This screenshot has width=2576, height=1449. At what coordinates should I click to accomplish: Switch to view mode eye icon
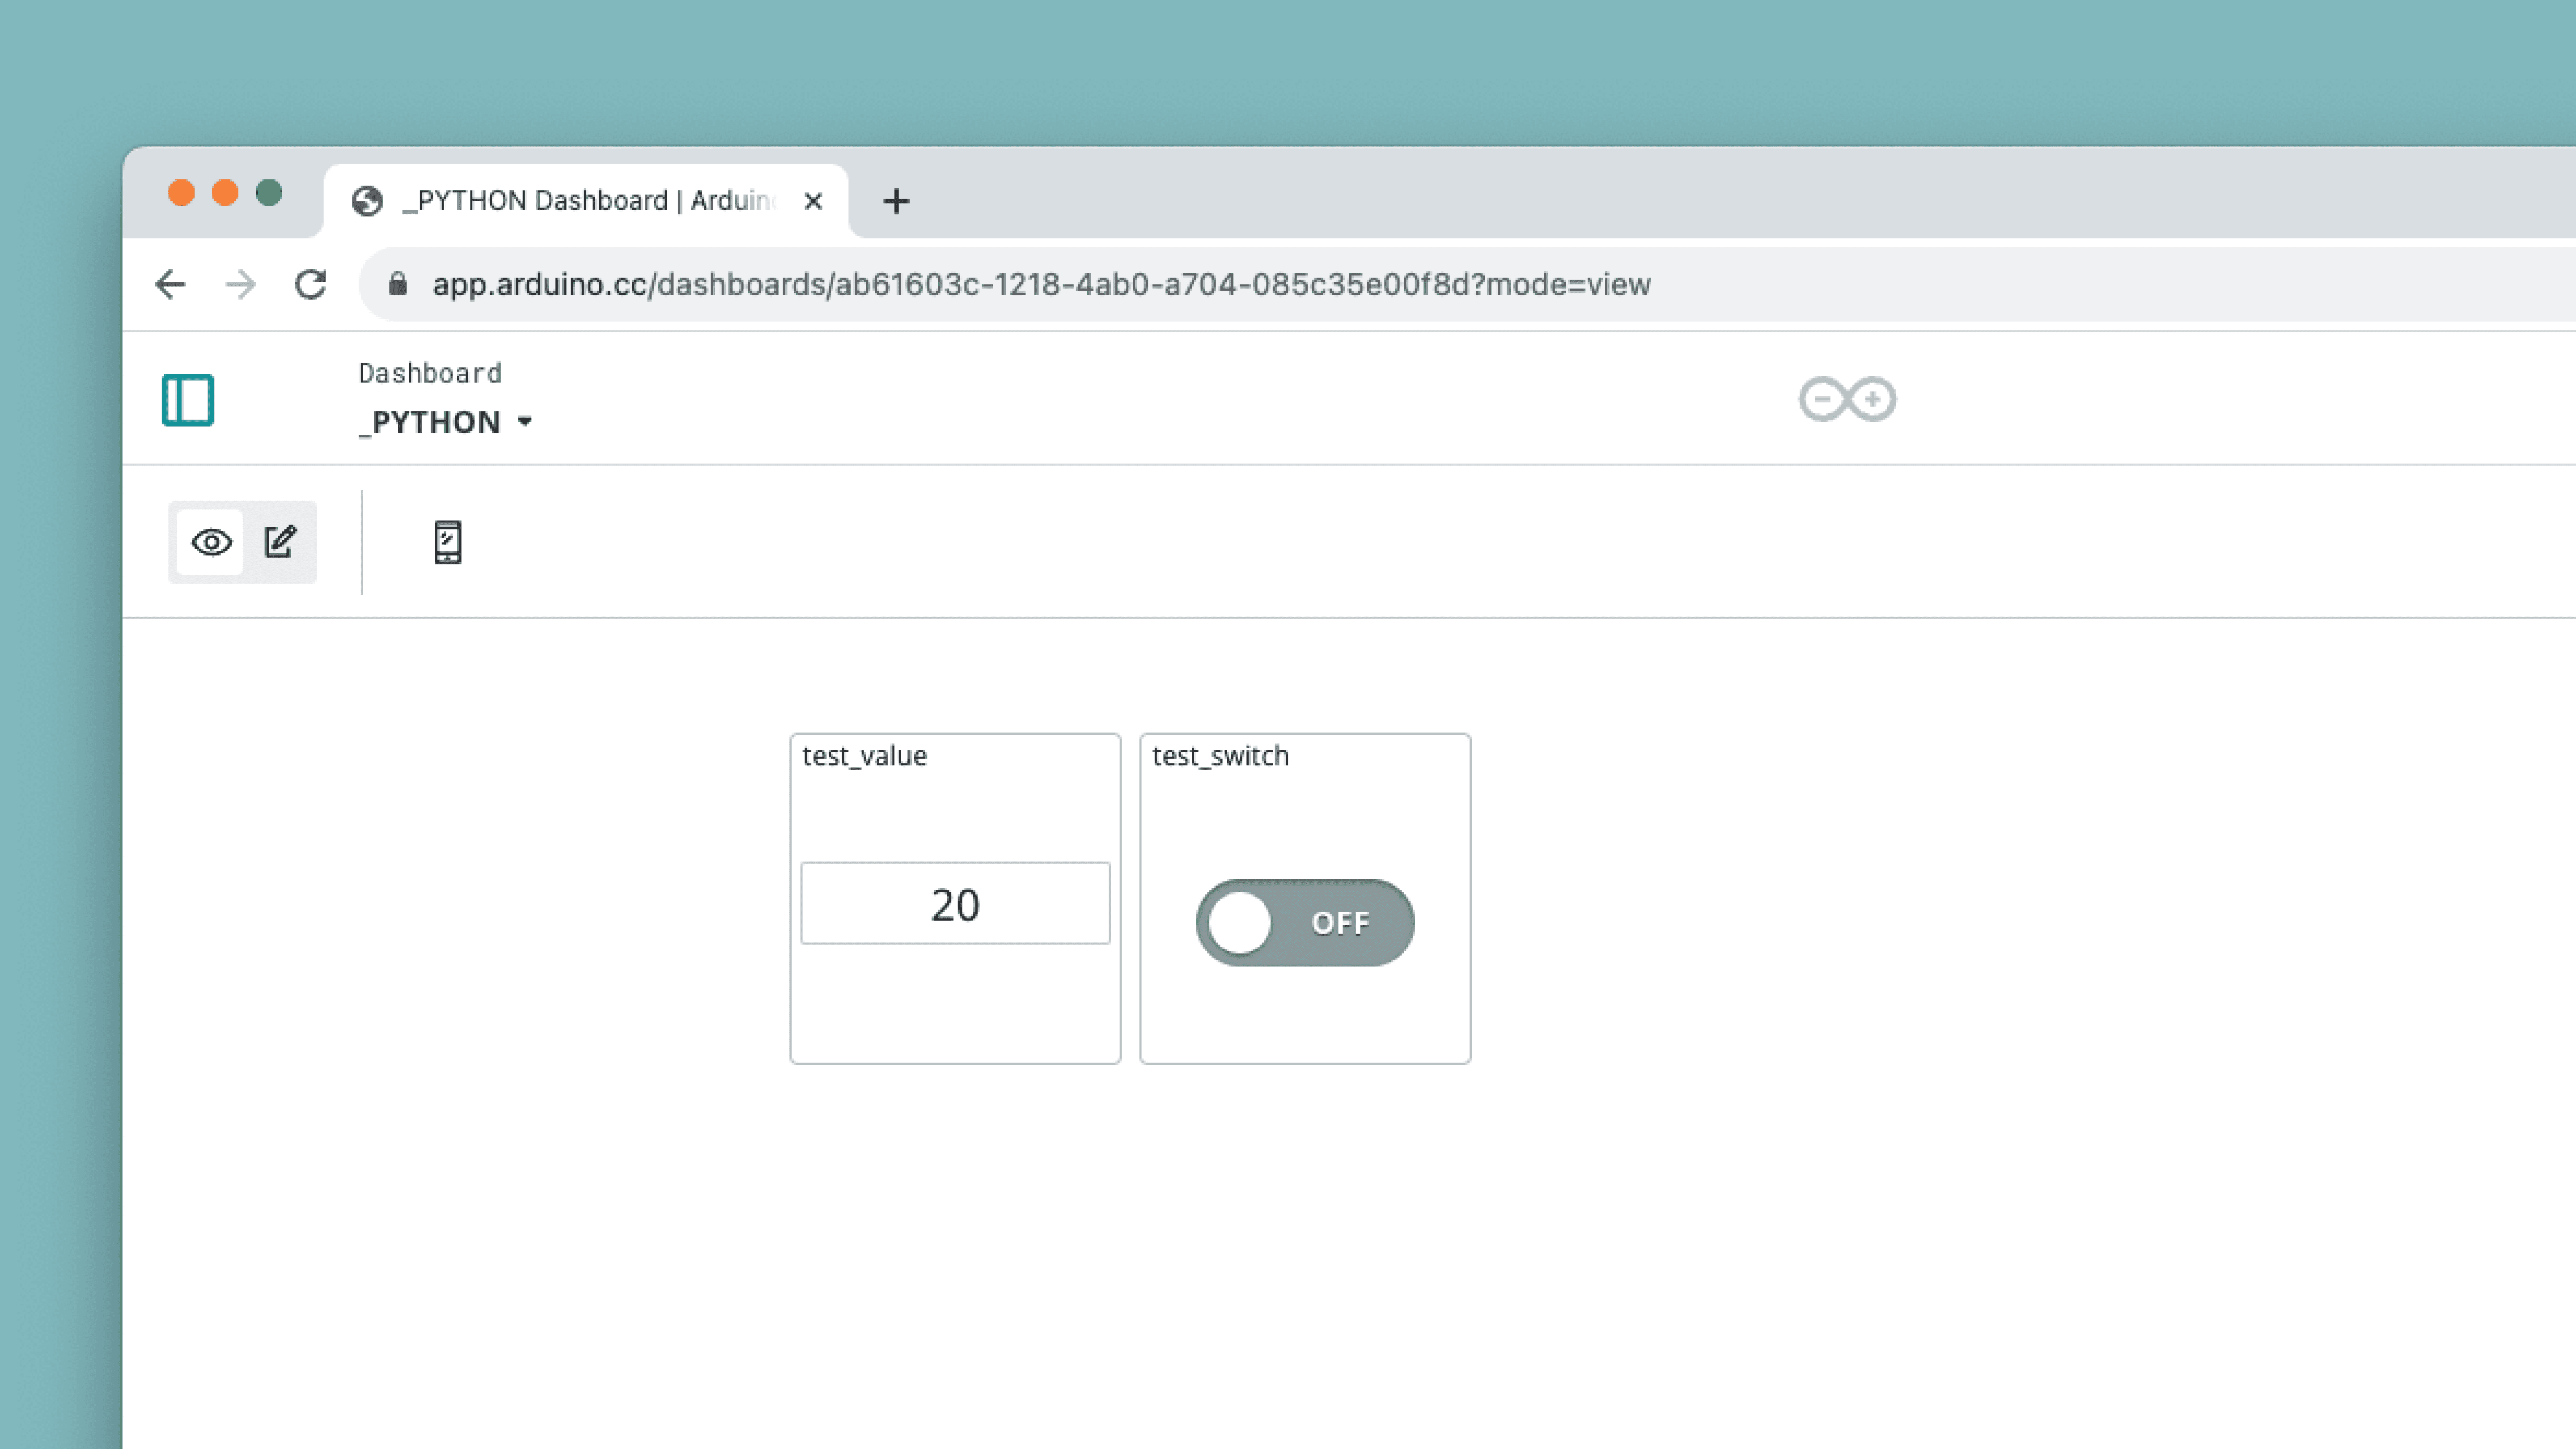[211, 542]
